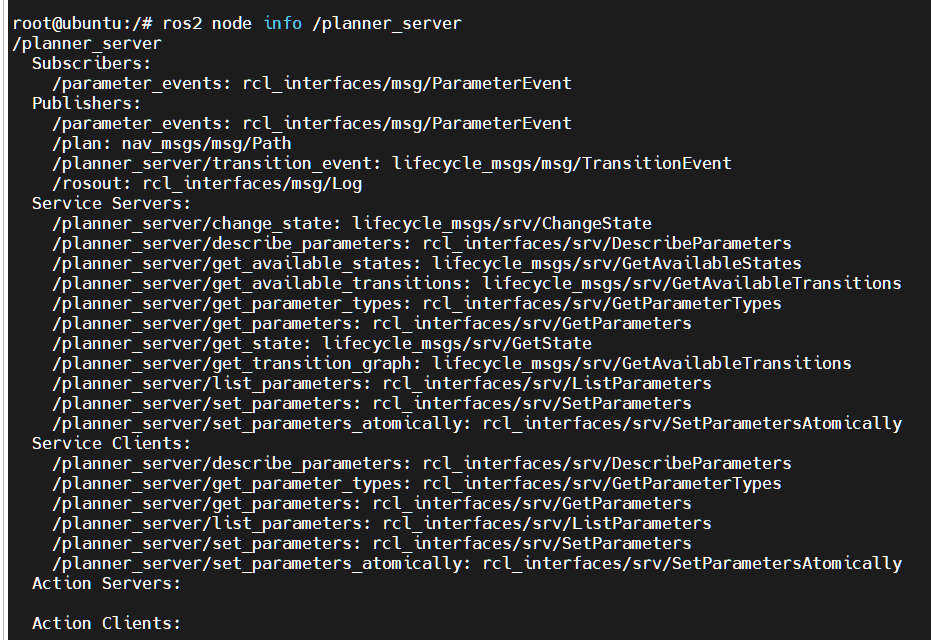Select the get_state GetState service line
931x640 pixels.
pos(322,344)
